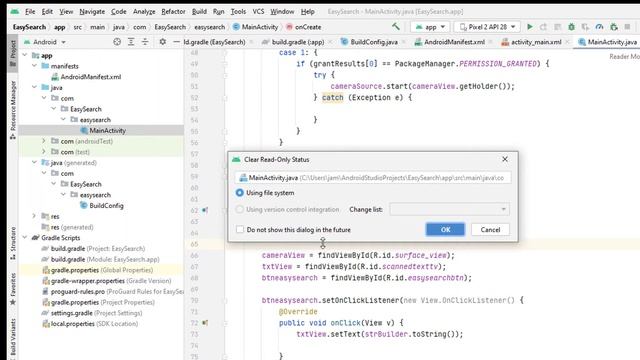Open Resource Manager sidebar tab
The height and width of the screenshot is (360, 640).
point(13,109)
